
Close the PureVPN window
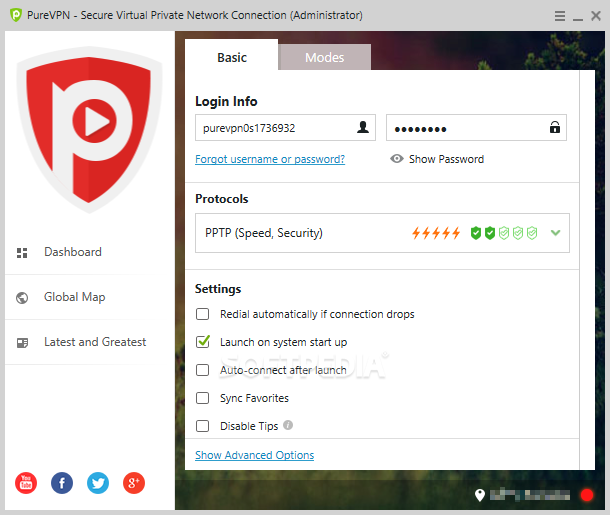pyautogui.click(x=596, y=16)
